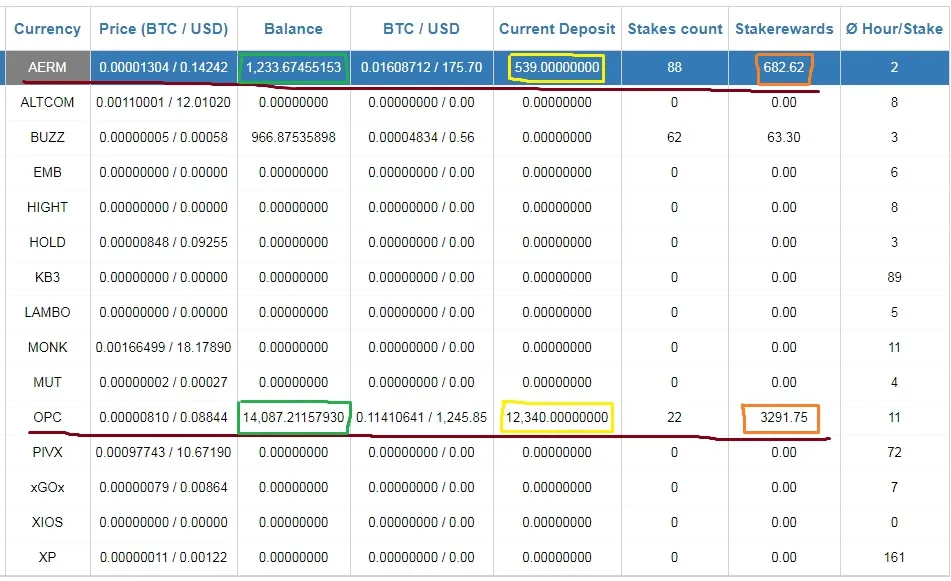Click AERM stakes count 88

pyautogui.click(x=674, y=67)
